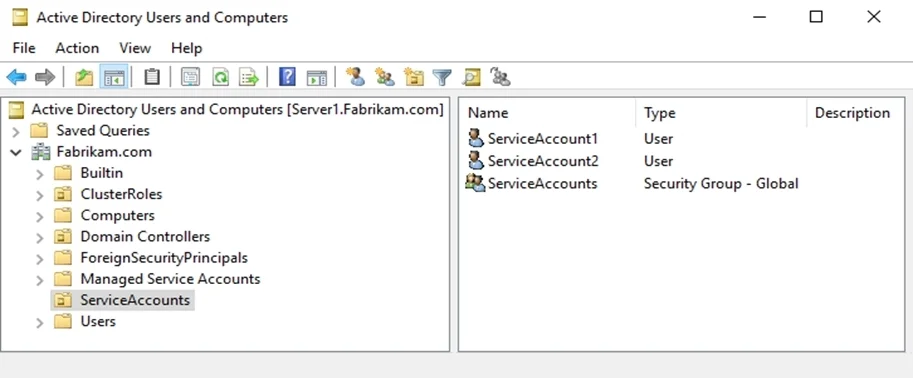Go up one level with folder arrow icon
The width and height of the screenshot is (913, 378).
click(x=84, y=77)
